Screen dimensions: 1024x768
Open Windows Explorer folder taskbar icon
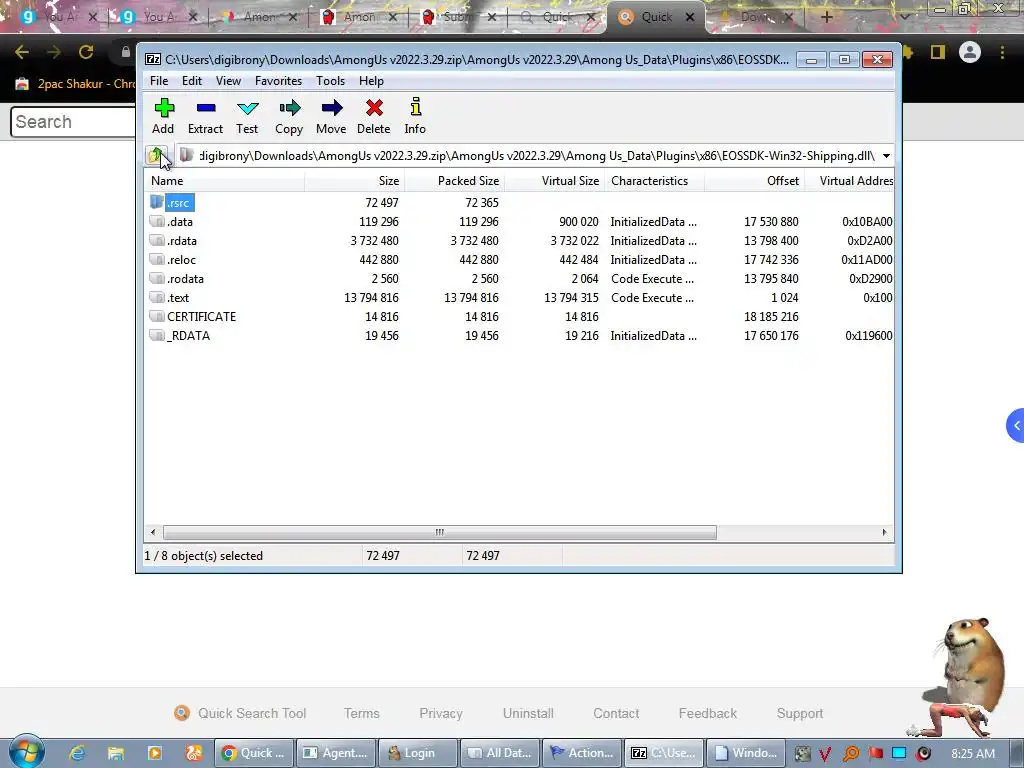point(116,753)
